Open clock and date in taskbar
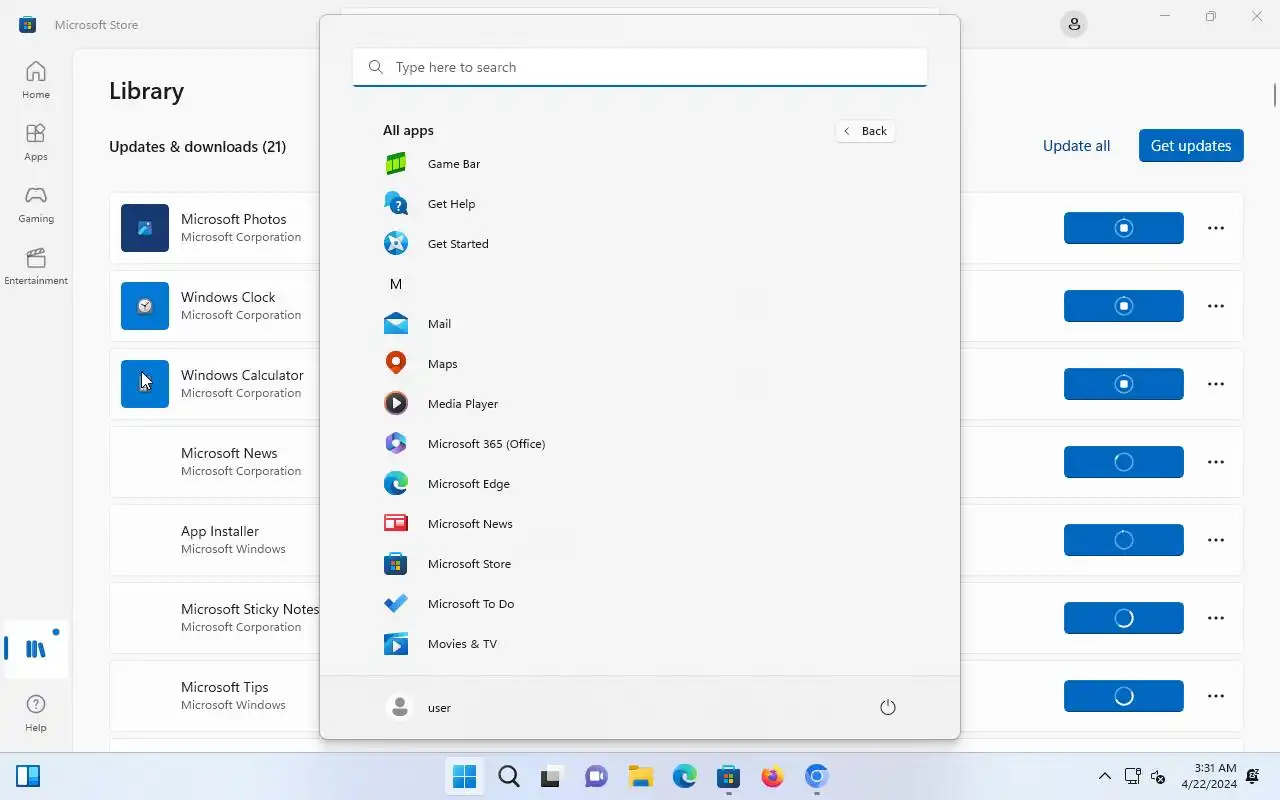The image size is (1280, 800). 1209,776
